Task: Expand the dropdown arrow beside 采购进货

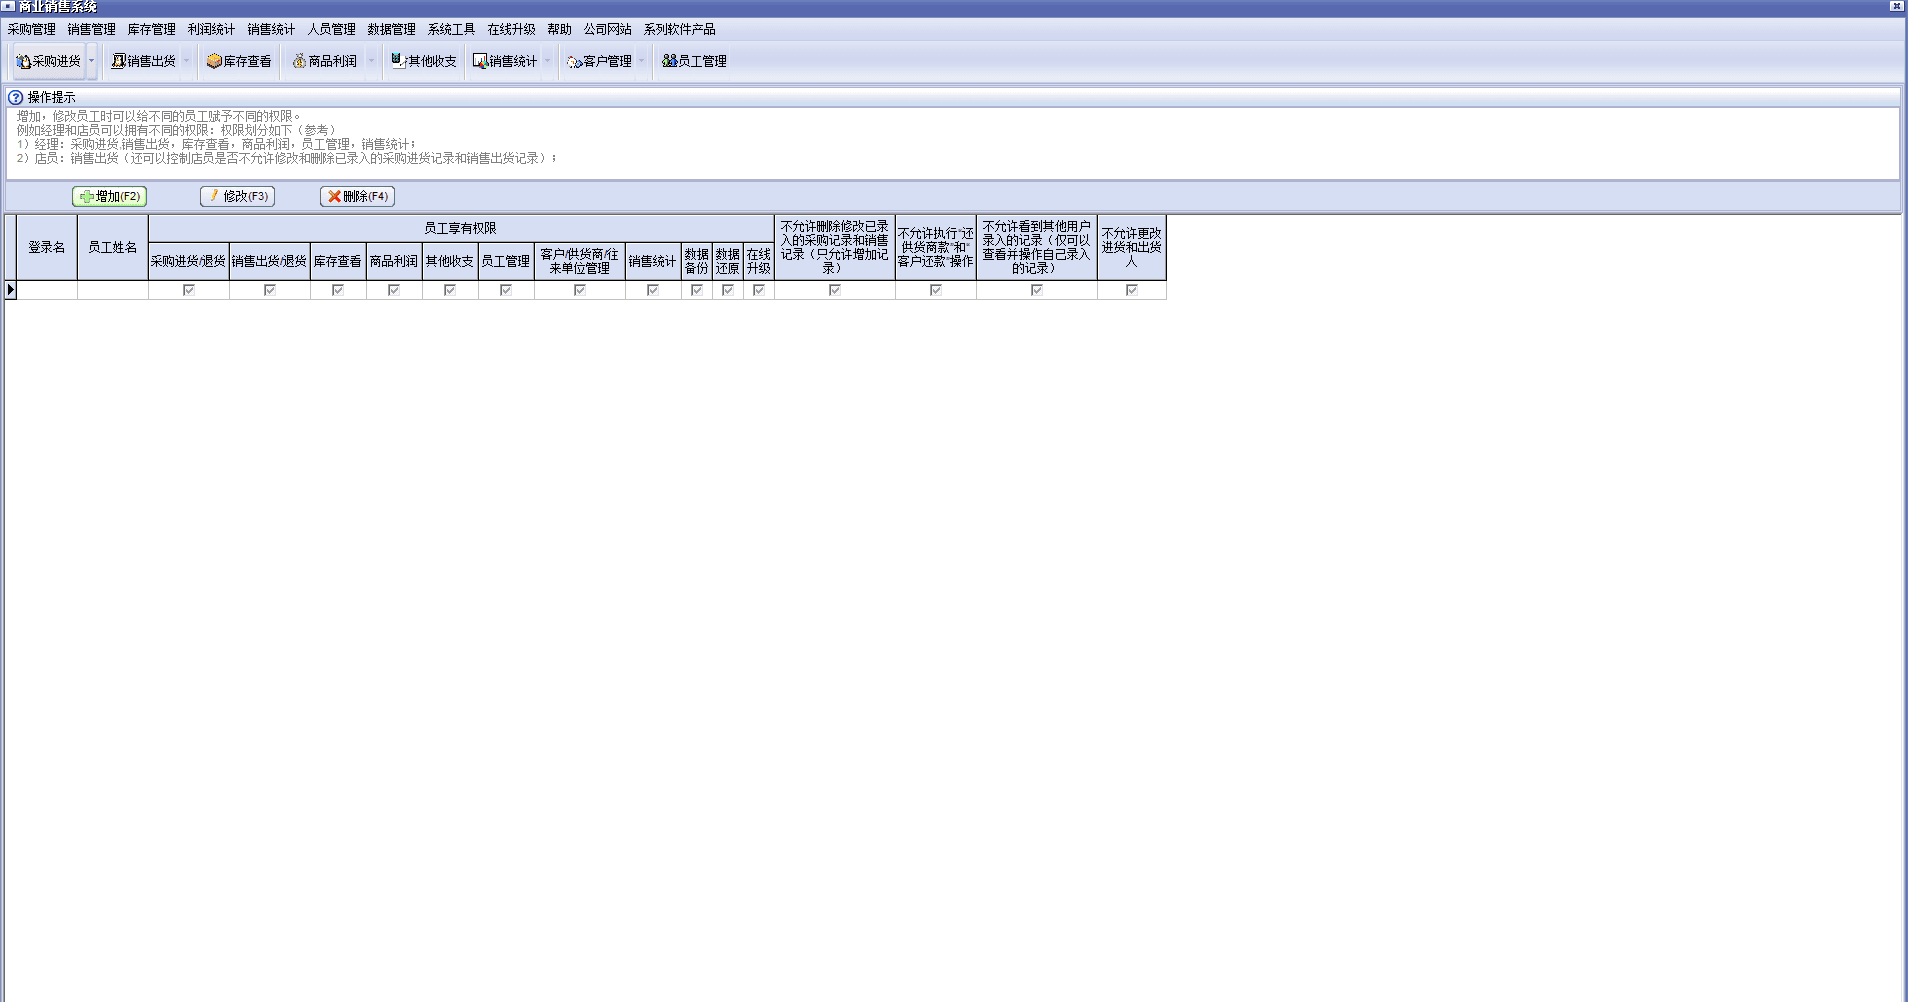Action: (x=92, y=61)
